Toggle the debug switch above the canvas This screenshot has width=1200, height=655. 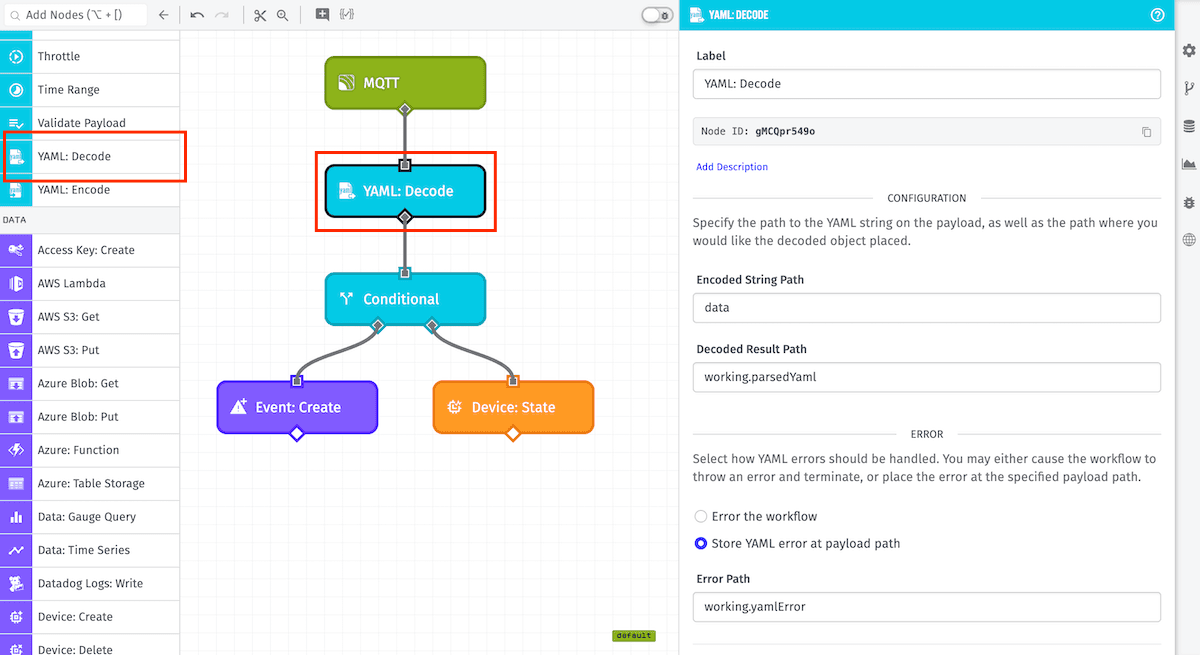[656, 15]
